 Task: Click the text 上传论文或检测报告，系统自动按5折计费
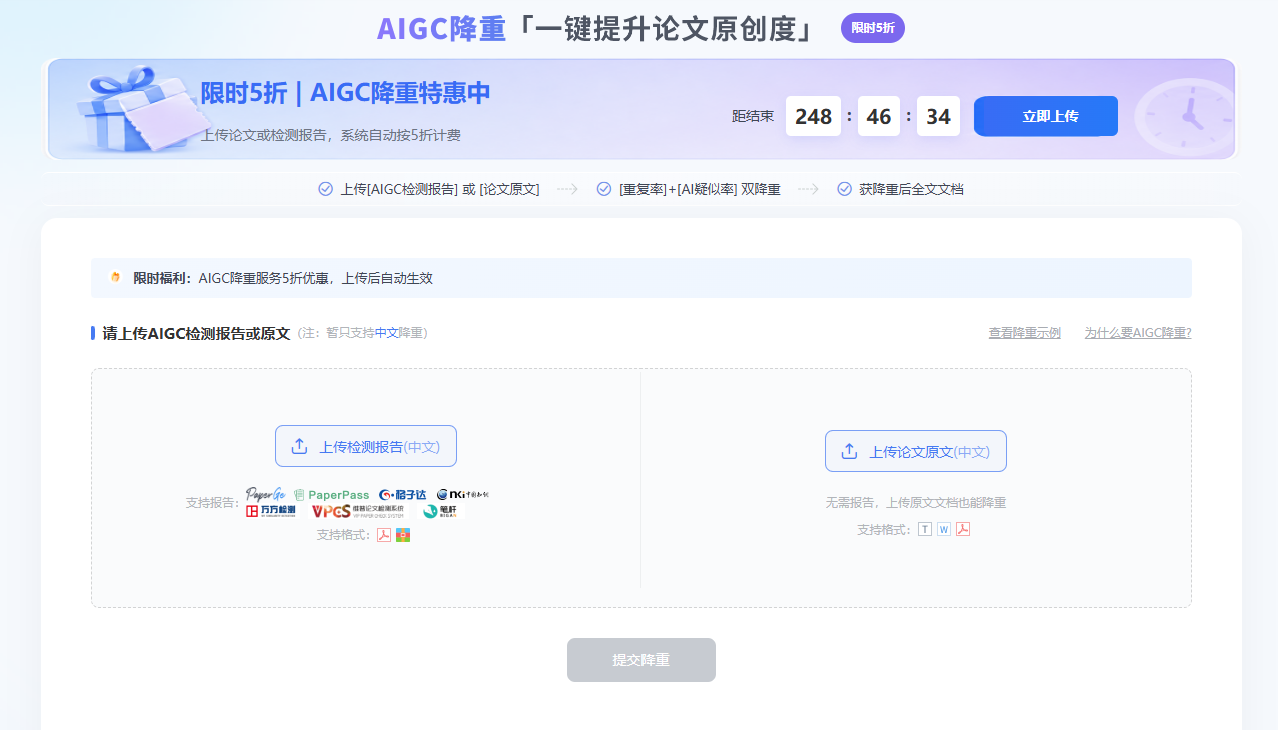(331, 135)
